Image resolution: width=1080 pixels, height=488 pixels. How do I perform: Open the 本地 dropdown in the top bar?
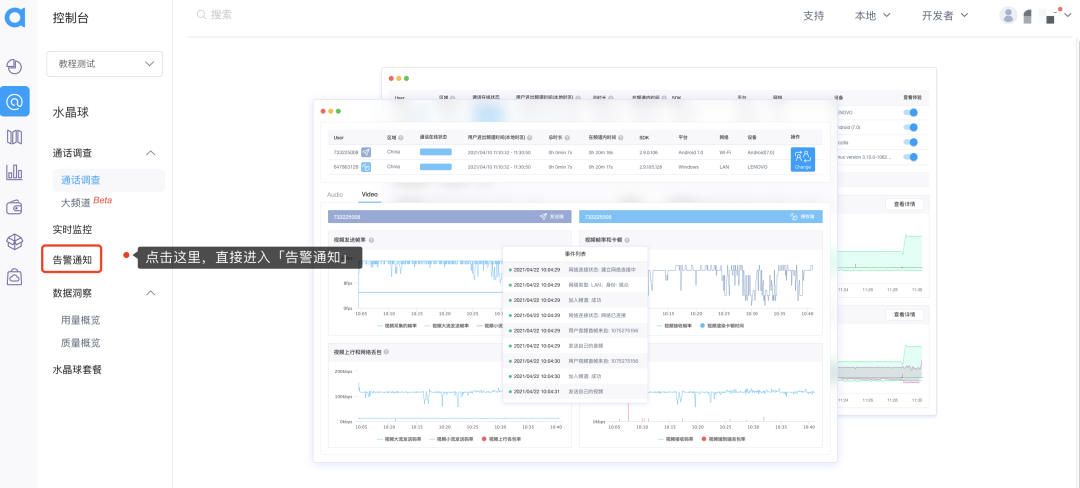pos(873,15)
